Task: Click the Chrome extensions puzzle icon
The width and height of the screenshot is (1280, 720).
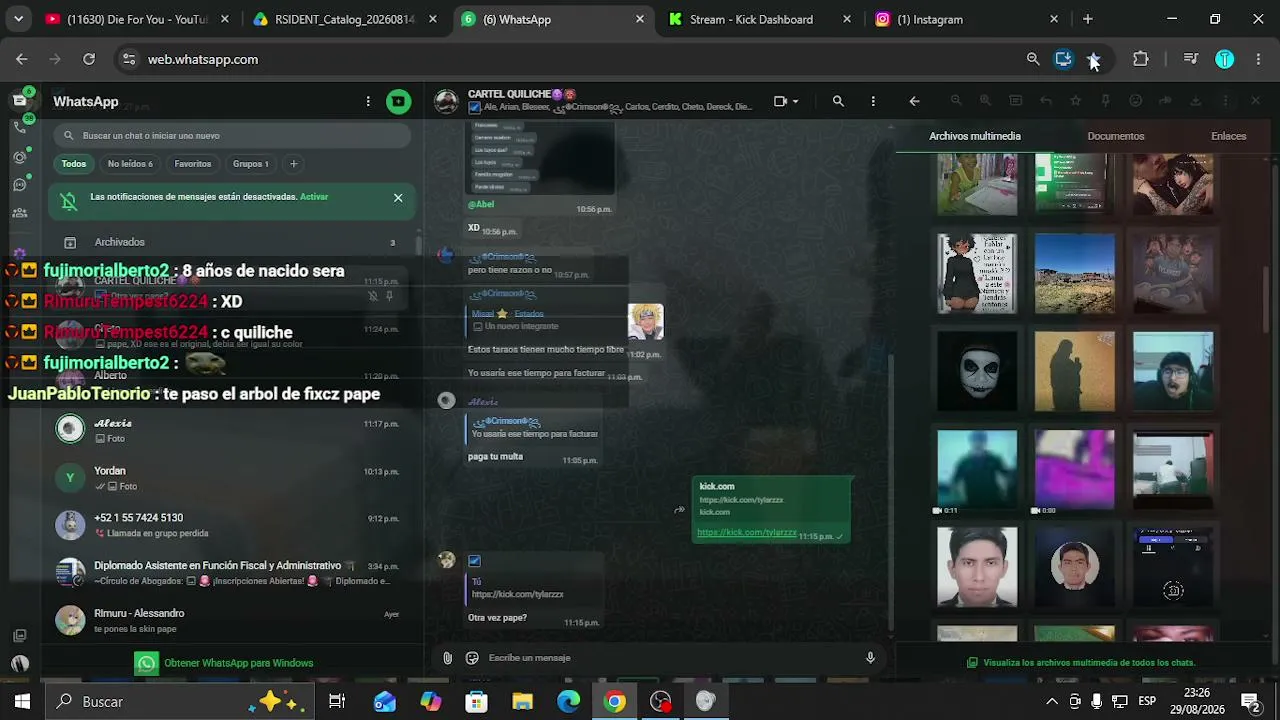Action: pyautogui.click(x=1141, y=59)
